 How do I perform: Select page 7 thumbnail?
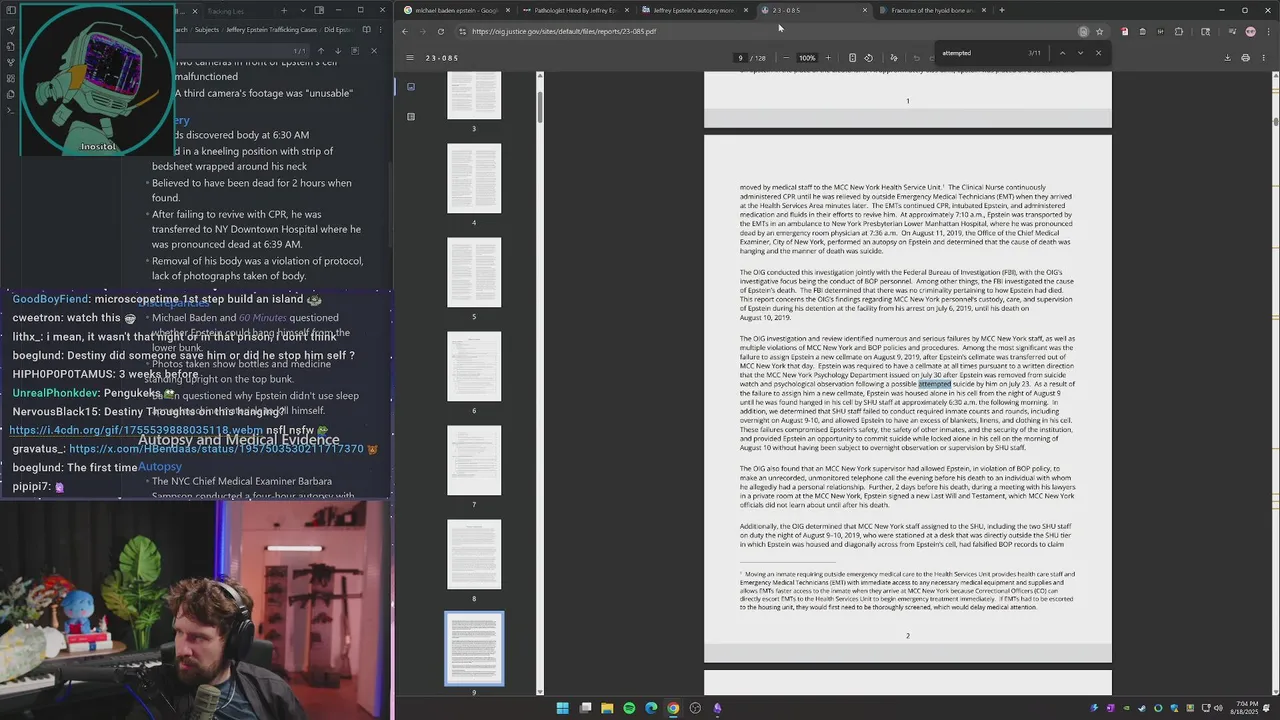click(x=474, y=461)
